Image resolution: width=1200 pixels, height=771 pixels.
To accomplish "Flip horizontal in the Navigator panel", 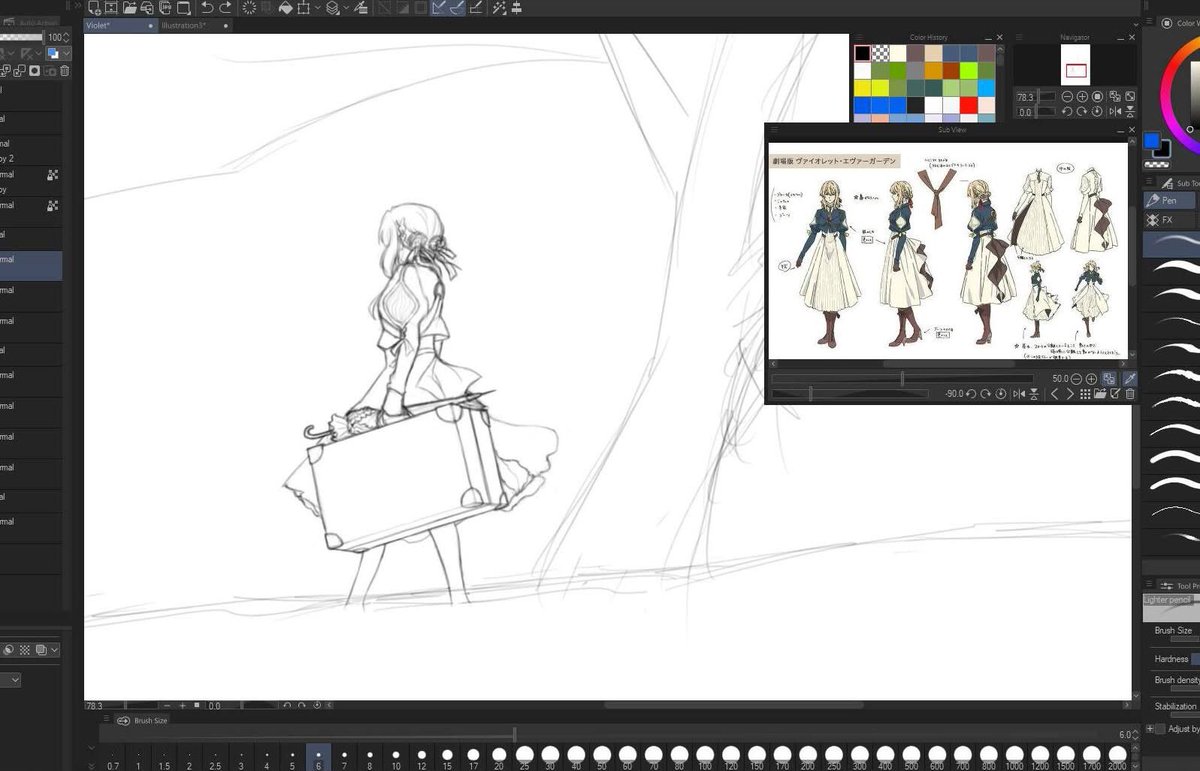I will [1115, 112].
